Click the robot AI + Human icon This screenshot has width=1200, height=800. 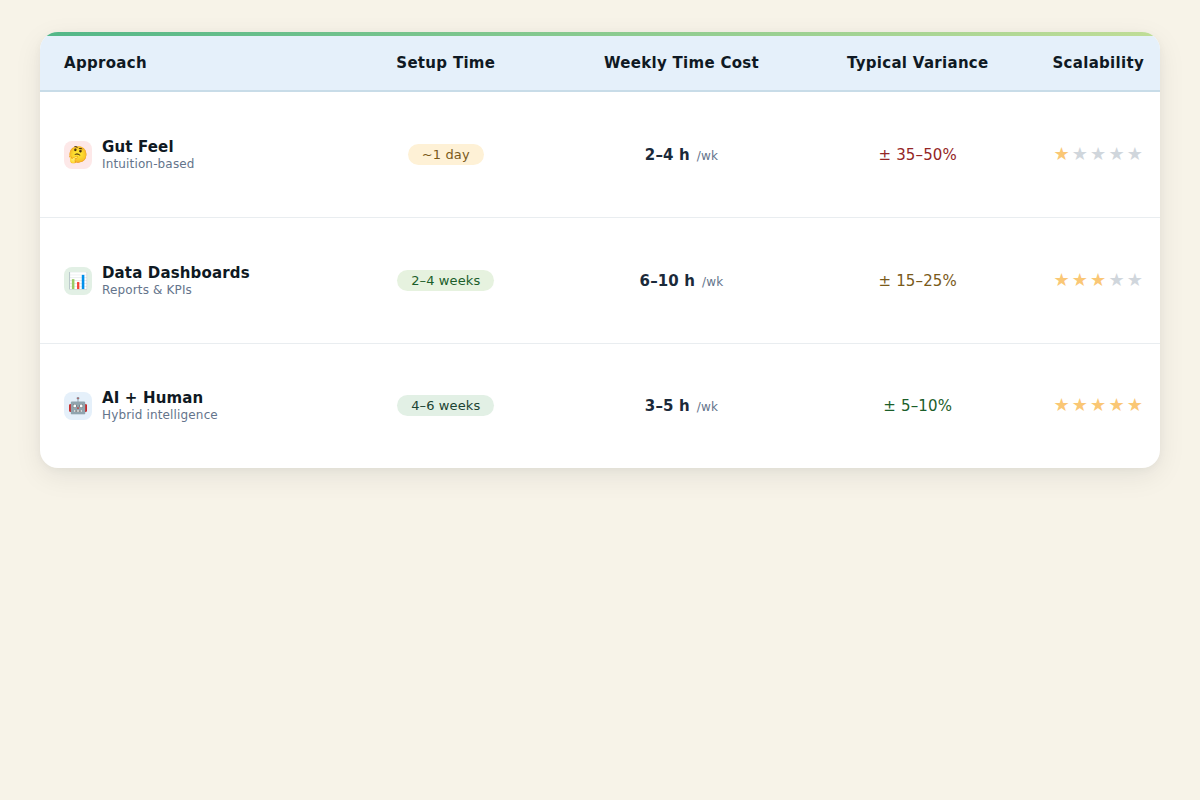(78, 406)
